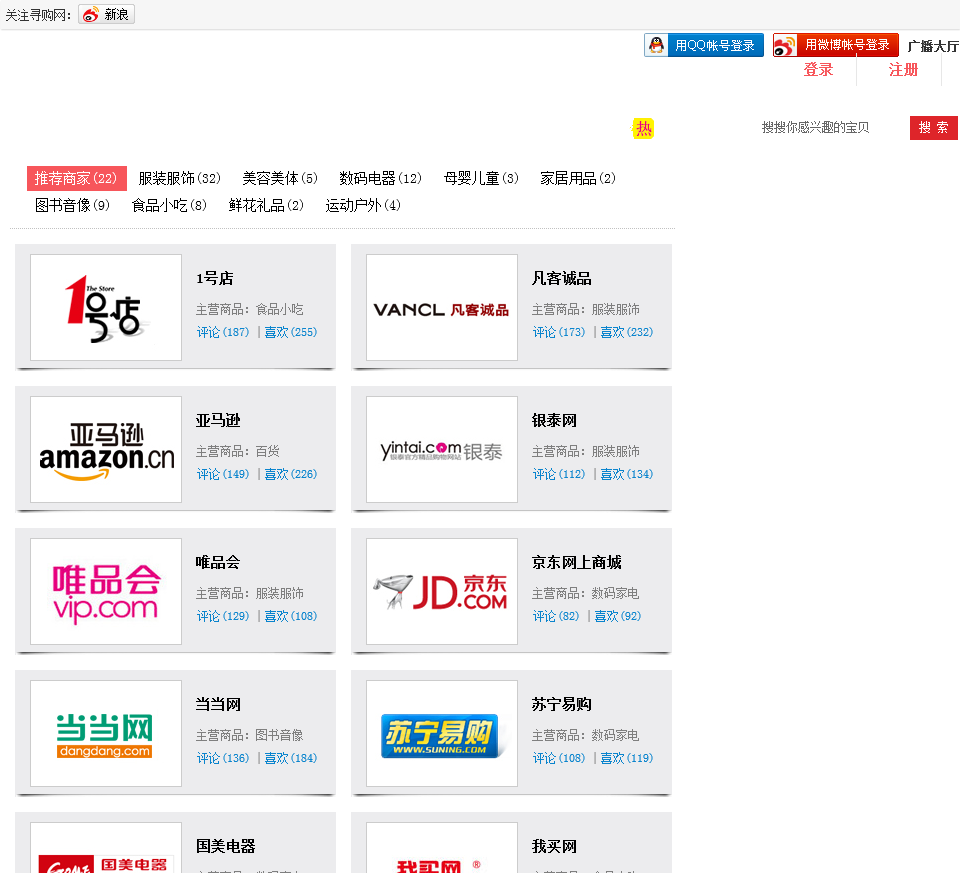Open the 国美电器 logo thumbnail
Viewport: 960px width, 873px height.
coord(106,848)
